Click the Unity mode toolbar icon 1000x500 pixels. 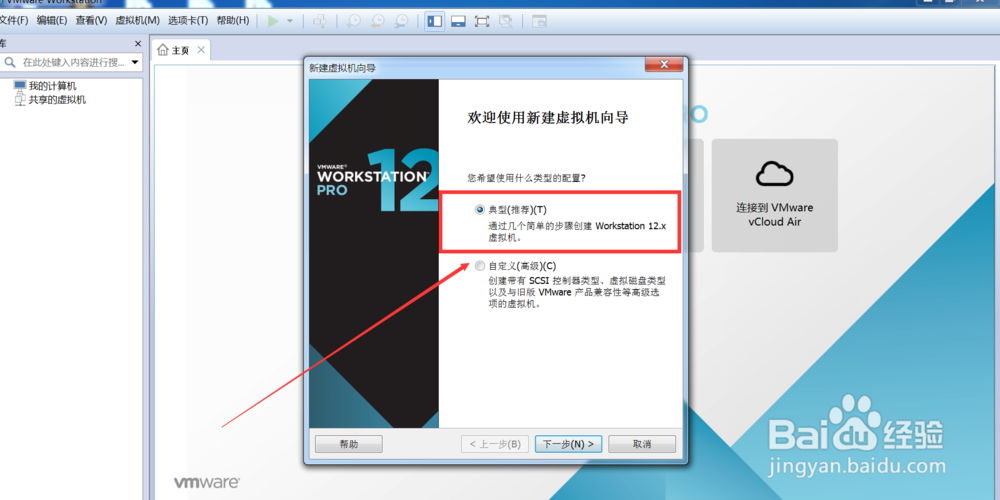pyautogui.click(x=506, y=21)
